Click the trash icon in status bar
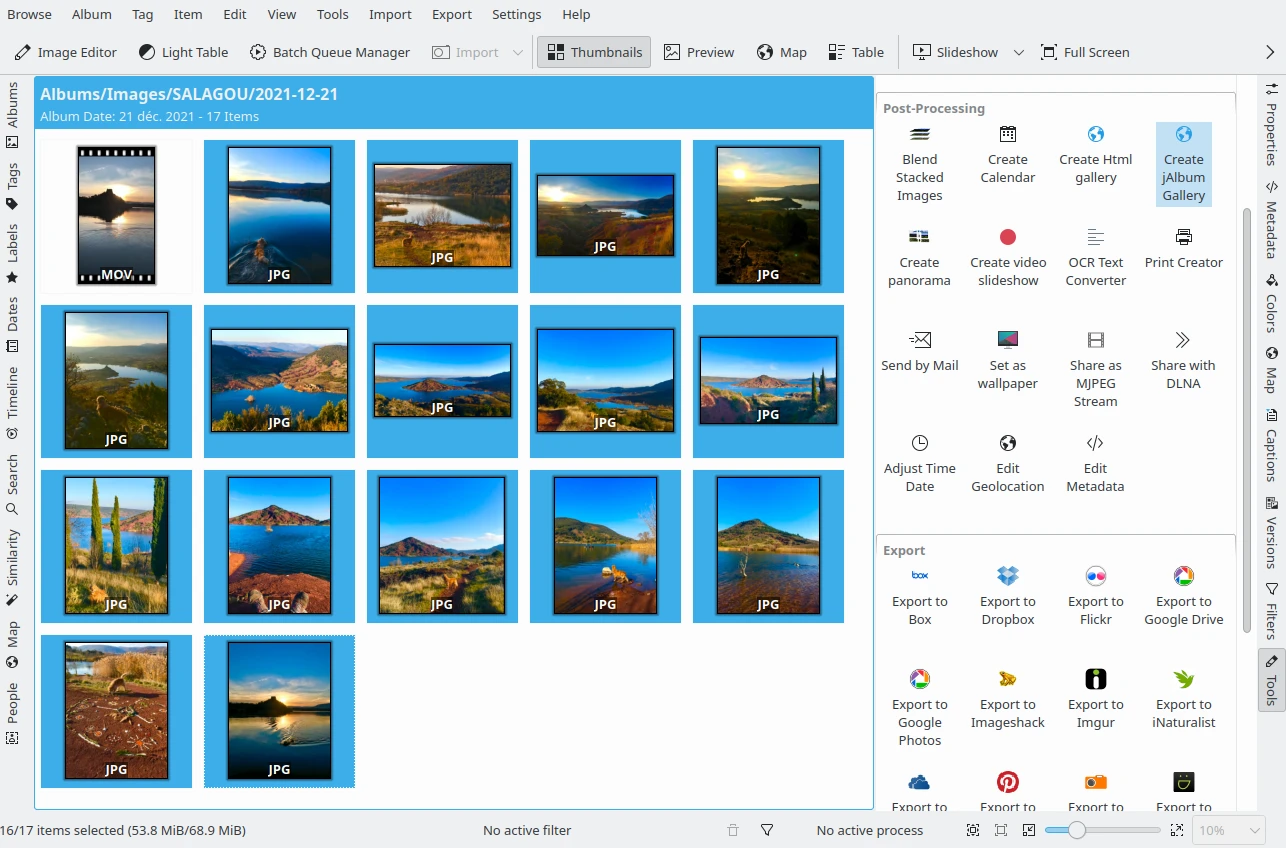Viewport: 1286px width, 848px height. click(x=733, y=830)
